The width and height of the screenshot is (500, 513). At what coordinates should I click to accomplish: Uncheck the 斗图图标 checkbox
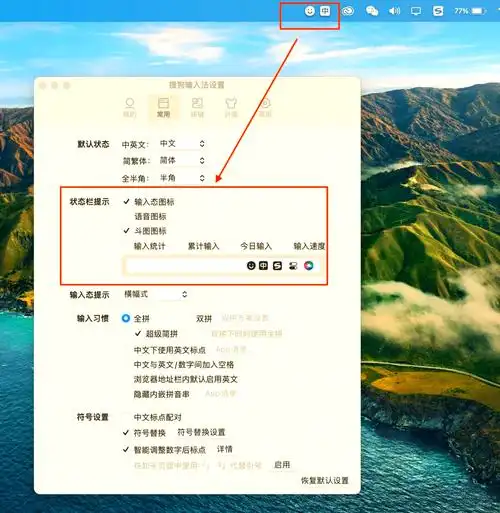click(126, 231)
